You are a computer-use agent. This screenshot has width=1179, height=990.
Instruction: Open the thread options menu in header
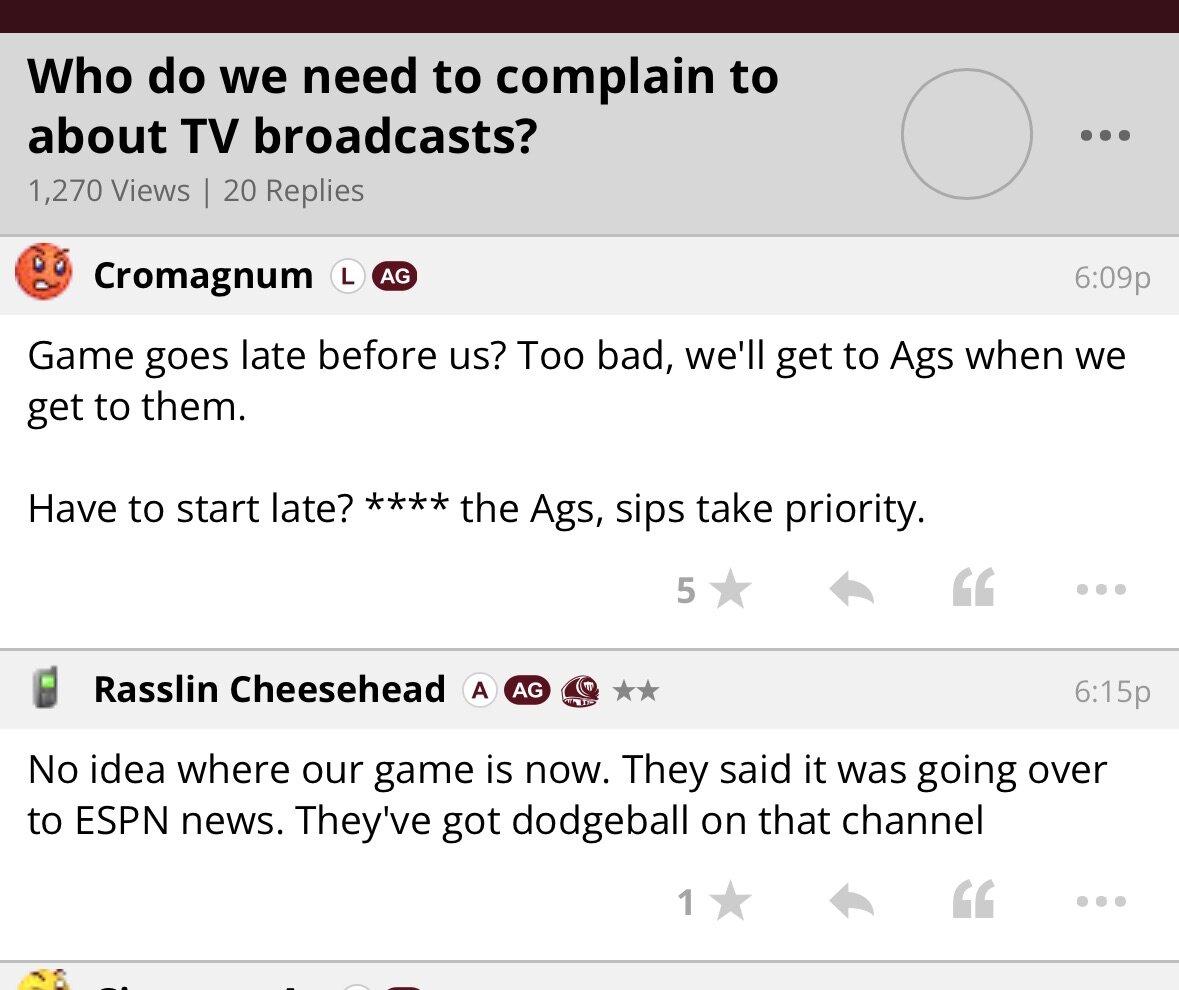[1106, 135]
